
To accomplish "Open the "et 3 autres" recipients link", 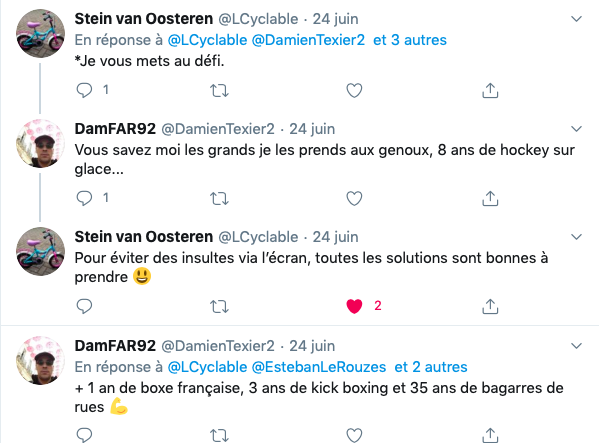I will click(x=410, y=40).
